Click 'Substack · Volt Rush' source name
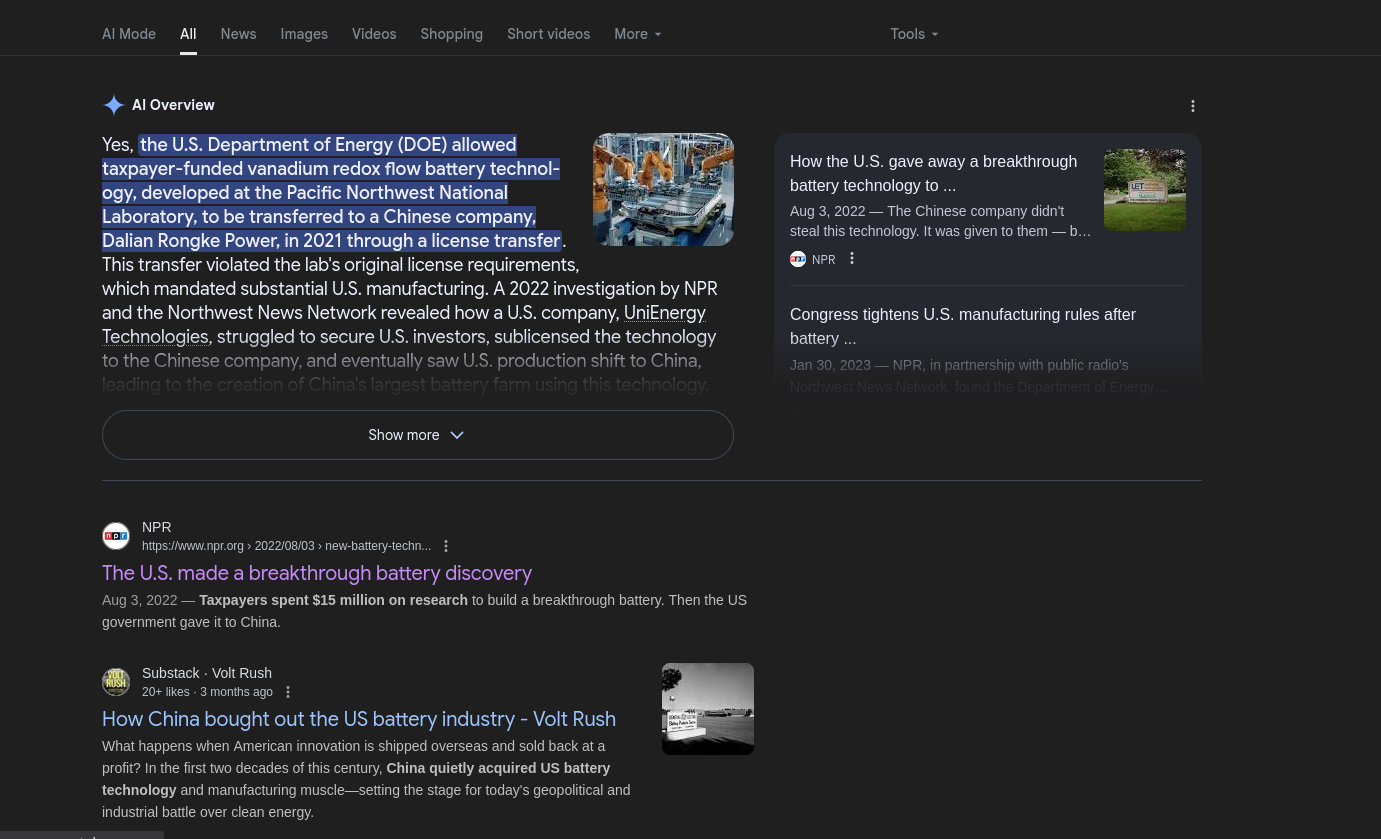The image size is (1381, 839). (x=207, y=673)
